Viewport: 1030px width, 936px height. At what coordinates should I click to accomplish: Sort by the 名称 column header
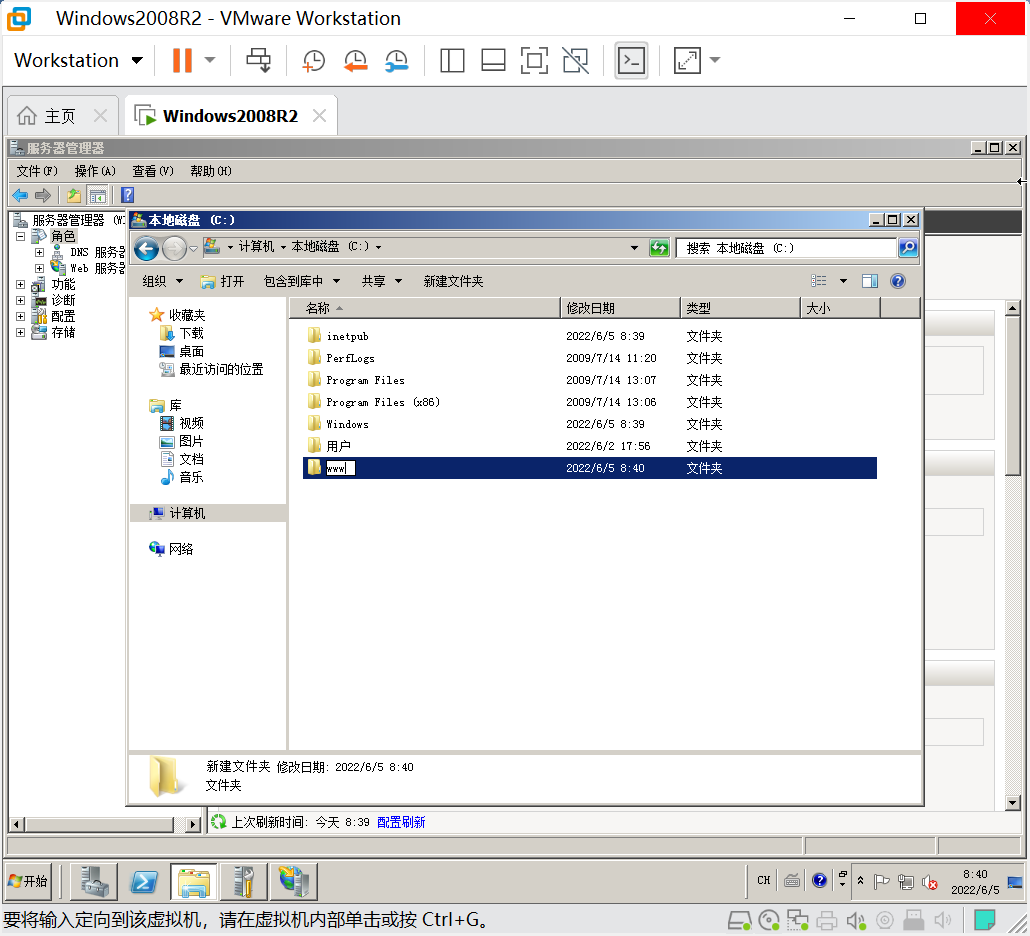[x=424, y=308]
